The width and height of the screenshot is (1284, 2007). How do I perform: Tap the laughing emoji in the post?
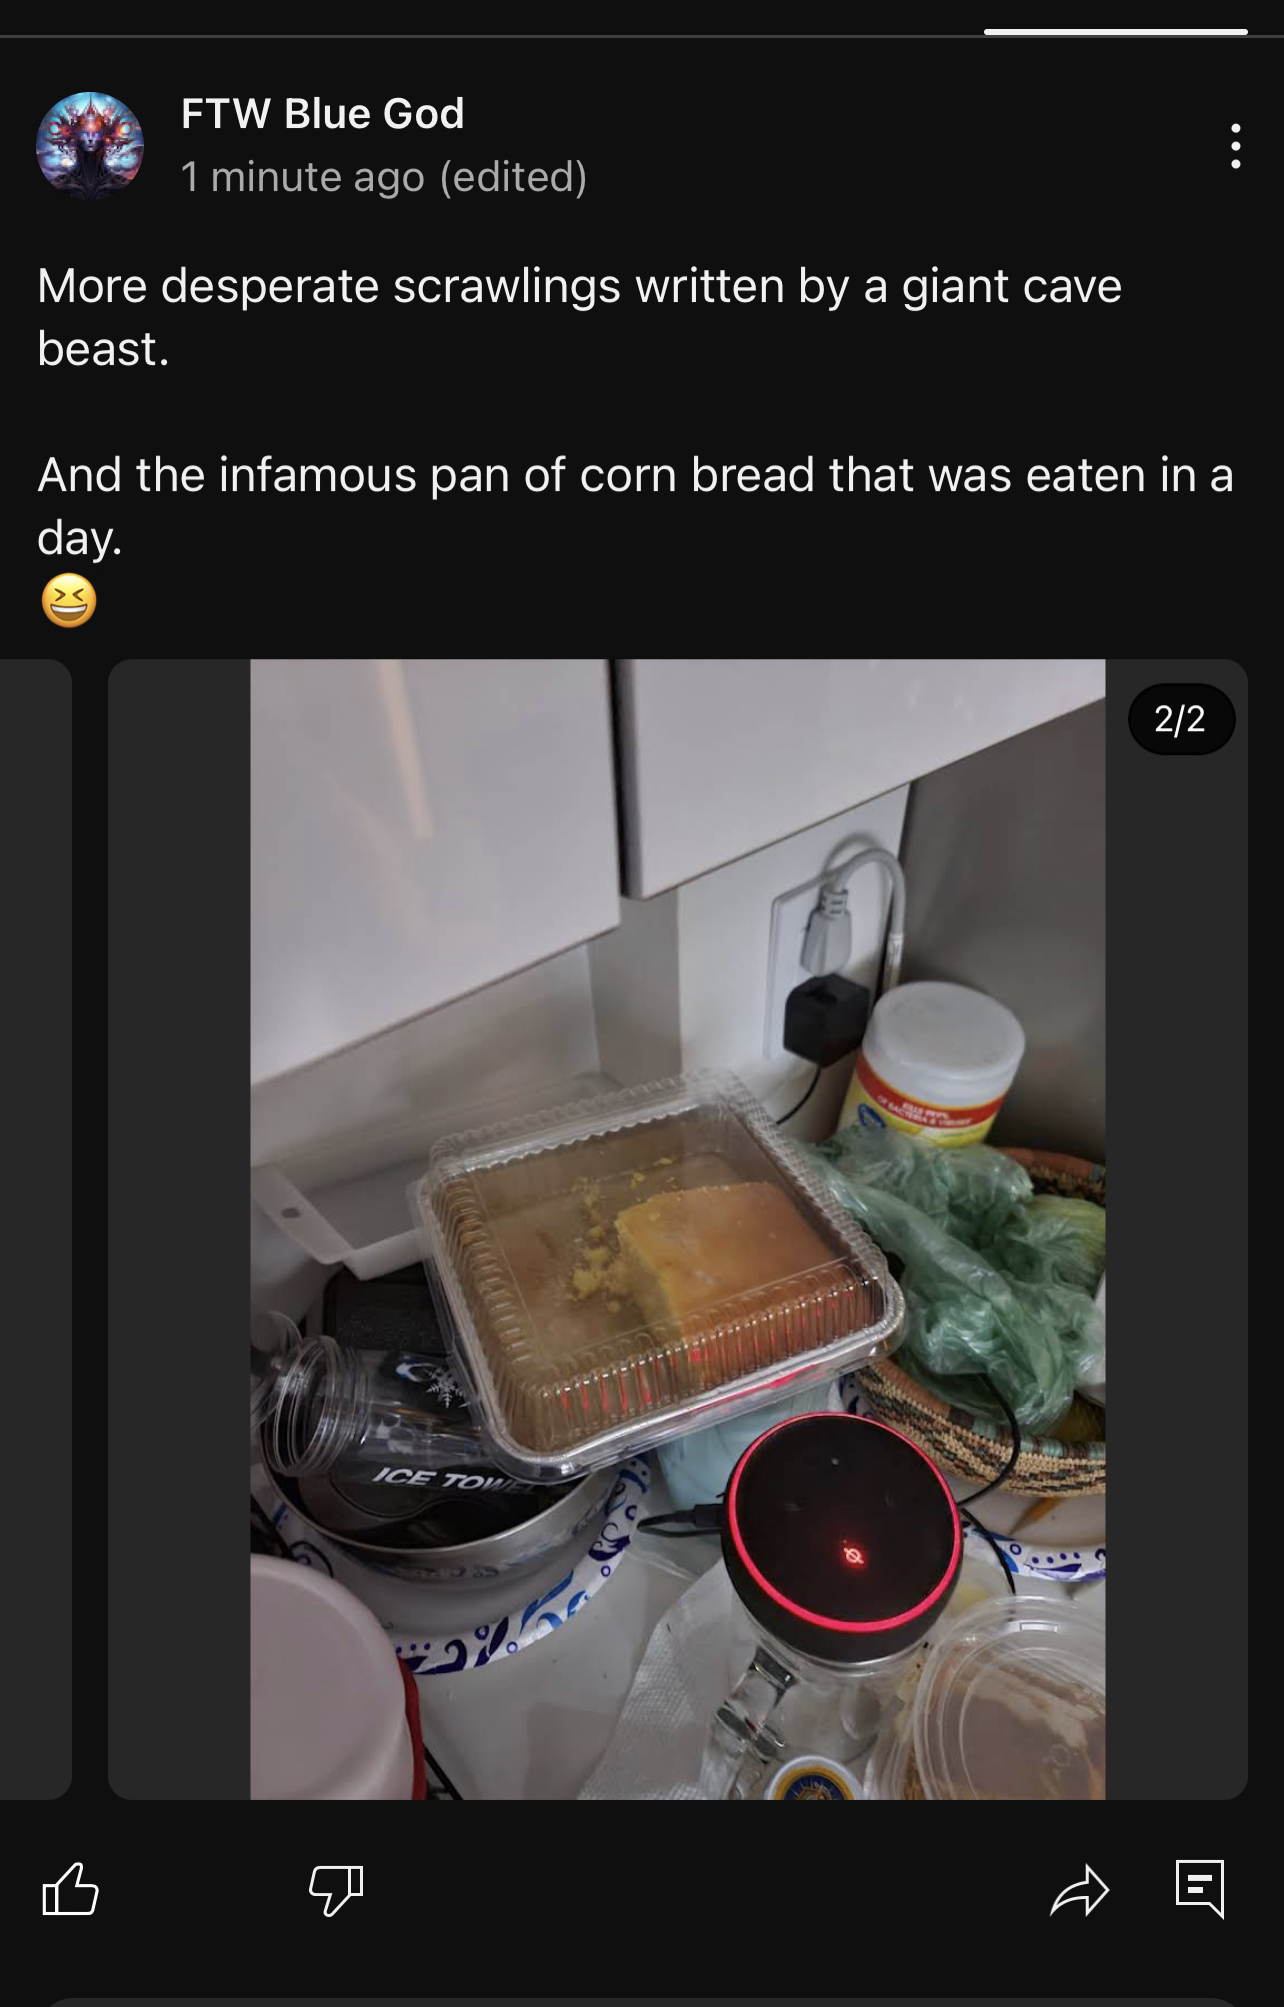(x=69, y=600)
